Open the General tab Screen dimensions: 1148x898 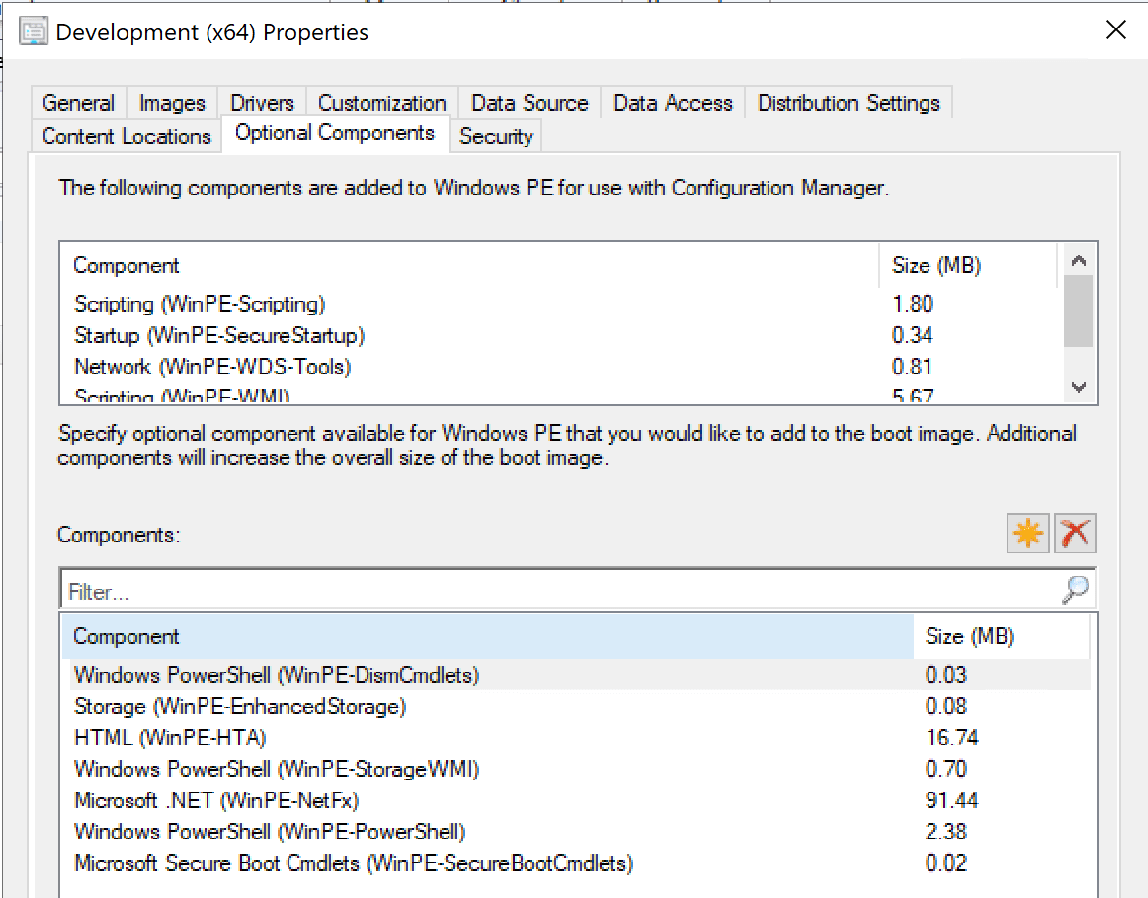click(x=78, y=103)
